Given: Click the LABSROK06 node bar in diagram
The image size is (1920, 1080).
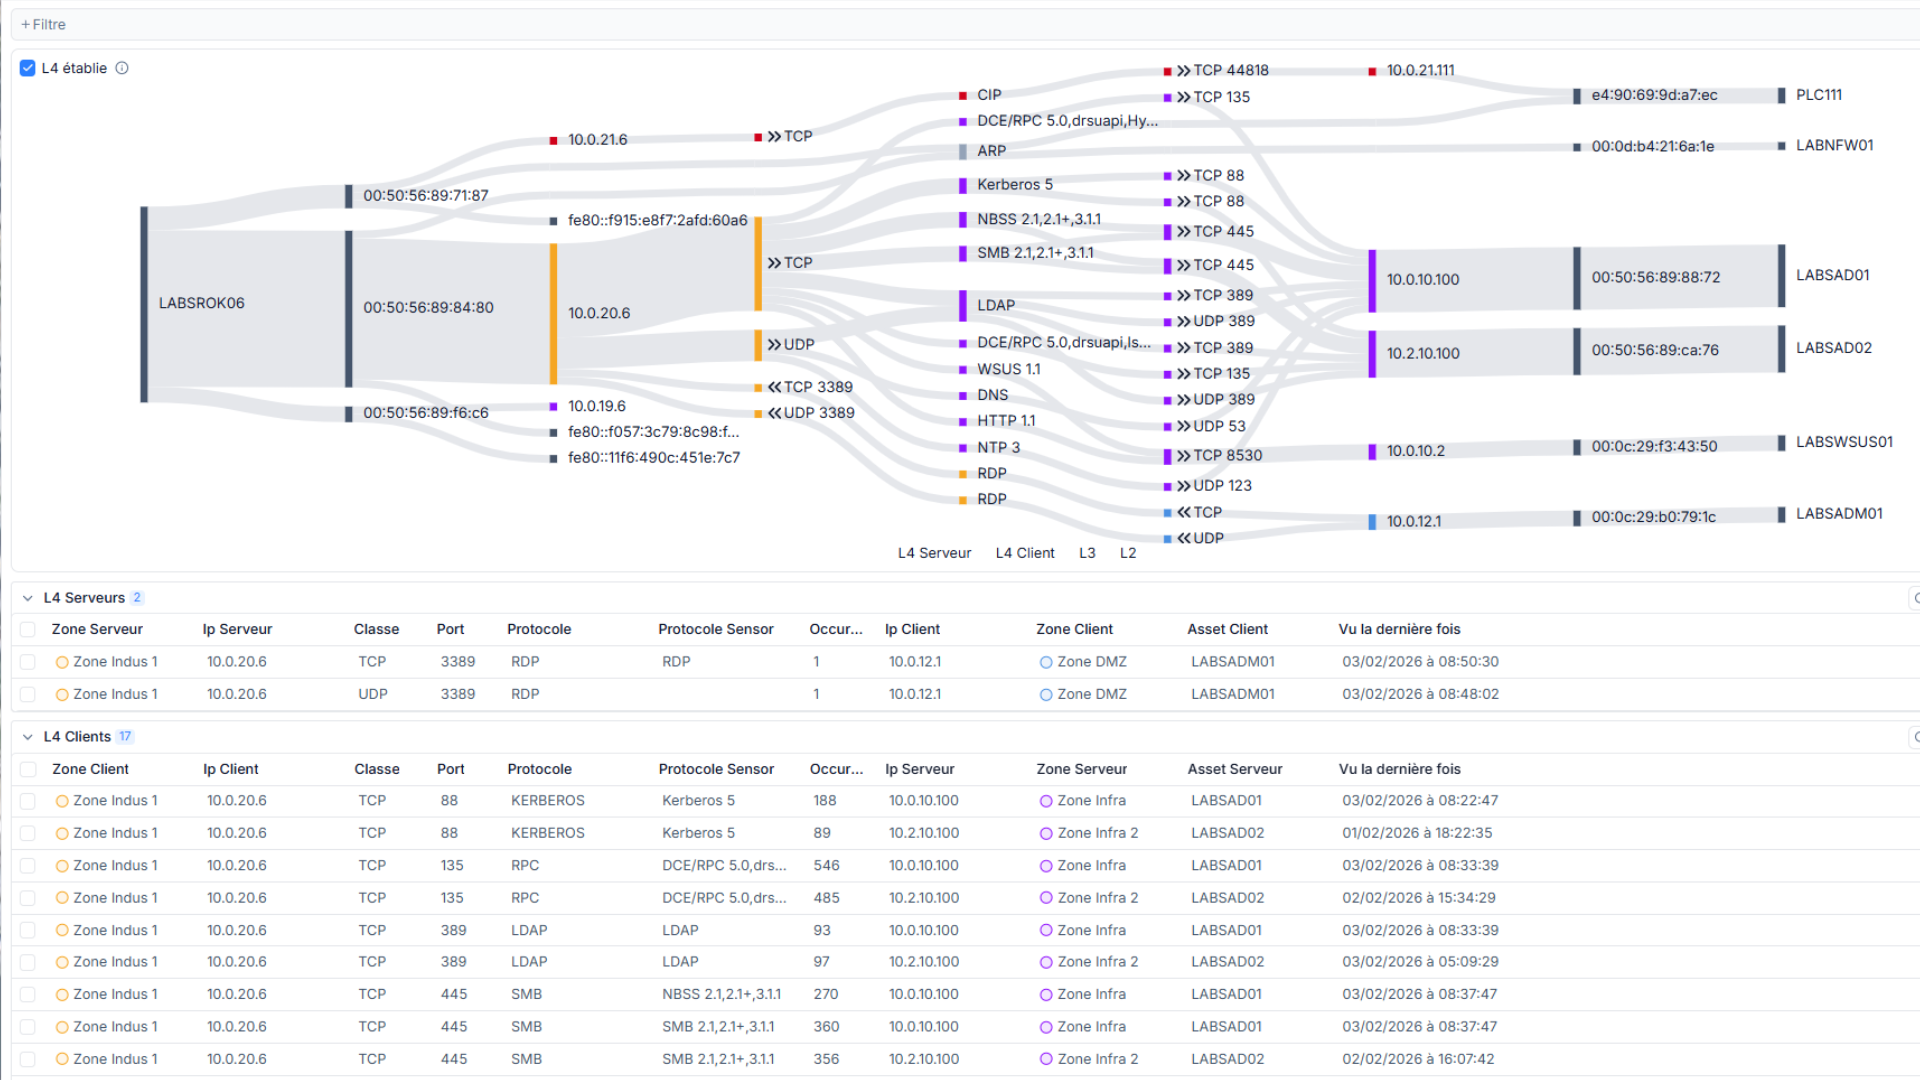Looking at the screenshot, I should point(144,304).
